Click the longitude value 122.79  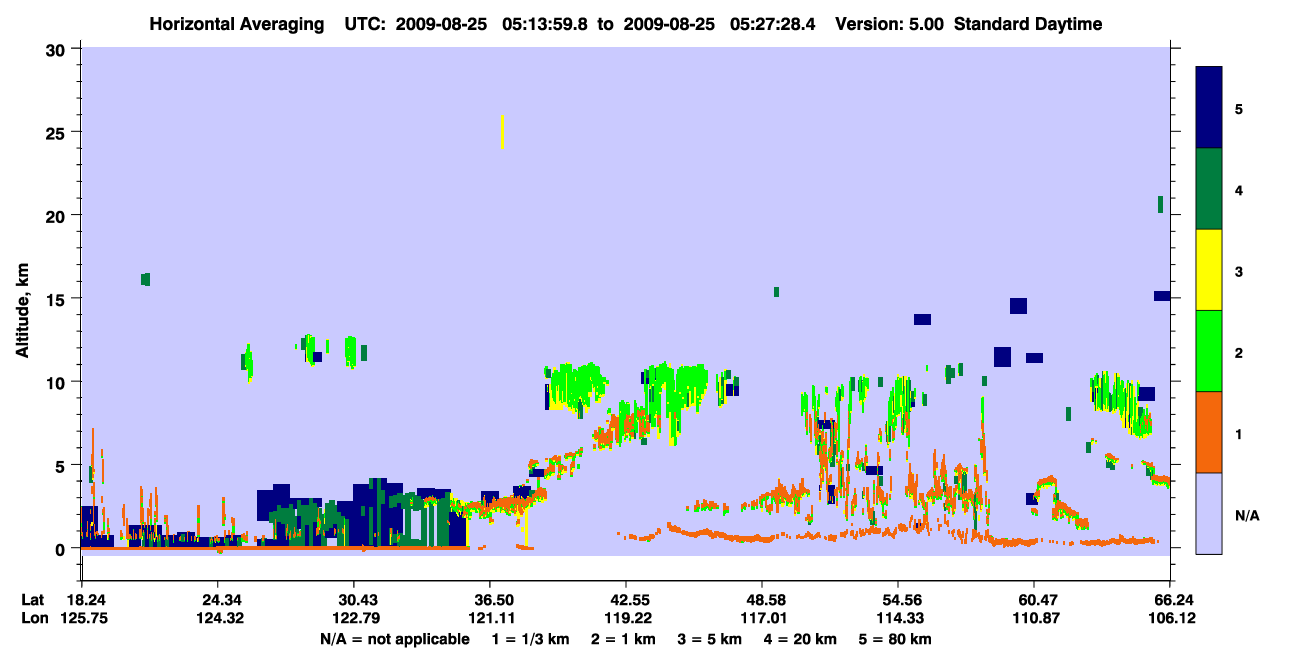point(354,618)
